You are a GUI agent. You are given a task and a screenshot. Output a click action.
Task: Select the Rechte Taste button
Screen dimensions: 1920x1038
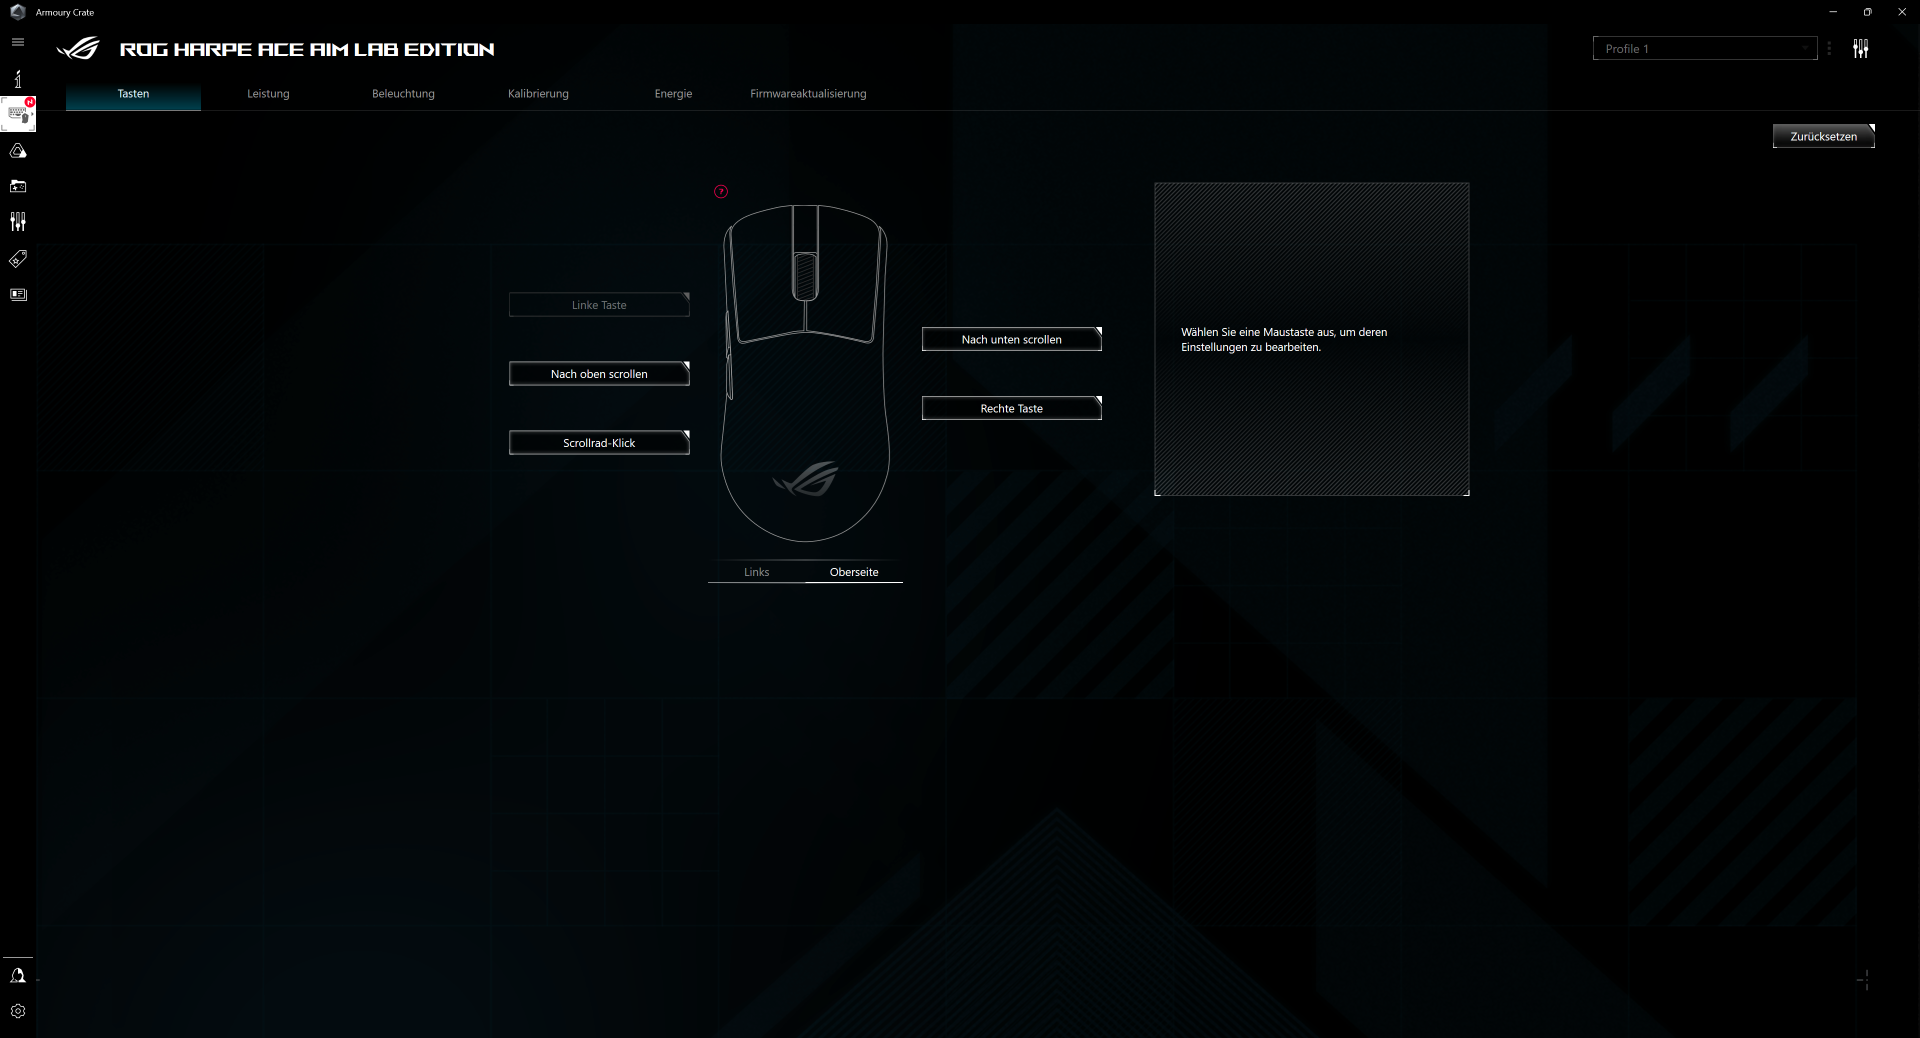1011,409
